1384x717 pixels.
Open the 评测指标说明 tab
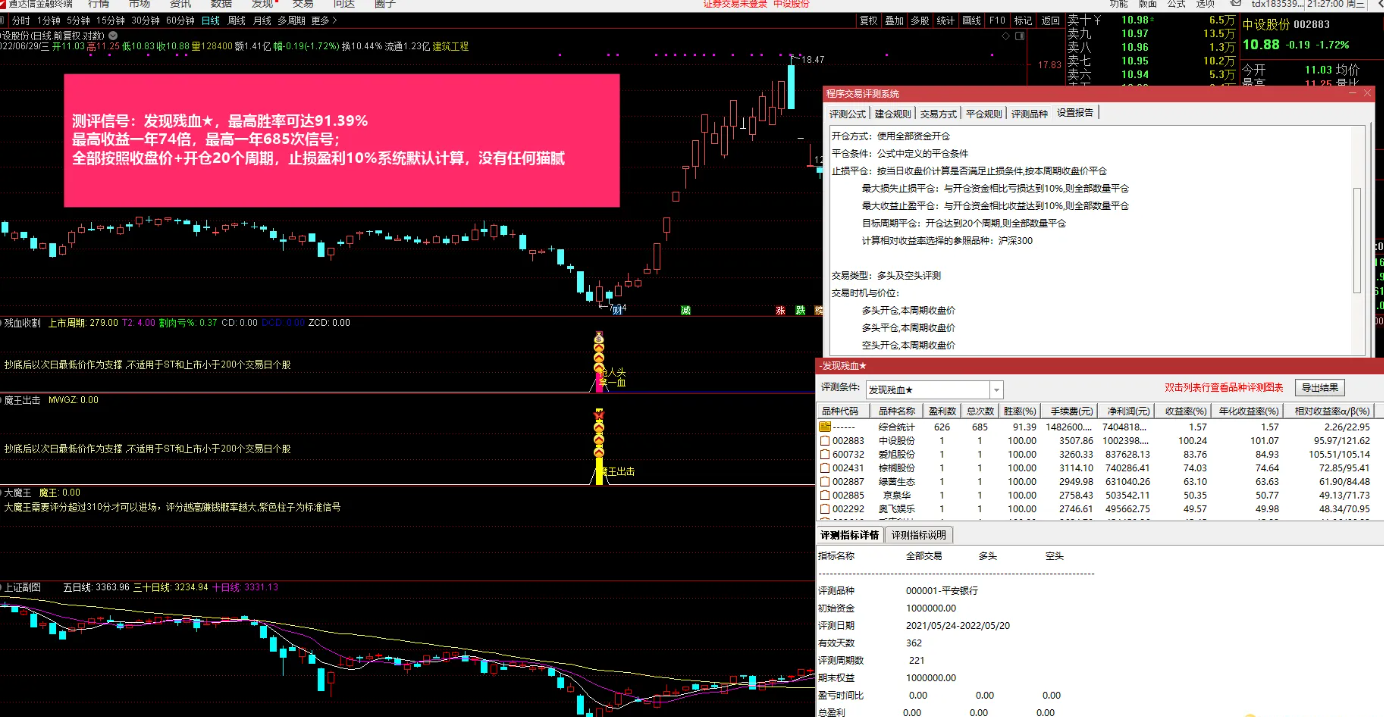pyautogui.click(x=921, y=535)
